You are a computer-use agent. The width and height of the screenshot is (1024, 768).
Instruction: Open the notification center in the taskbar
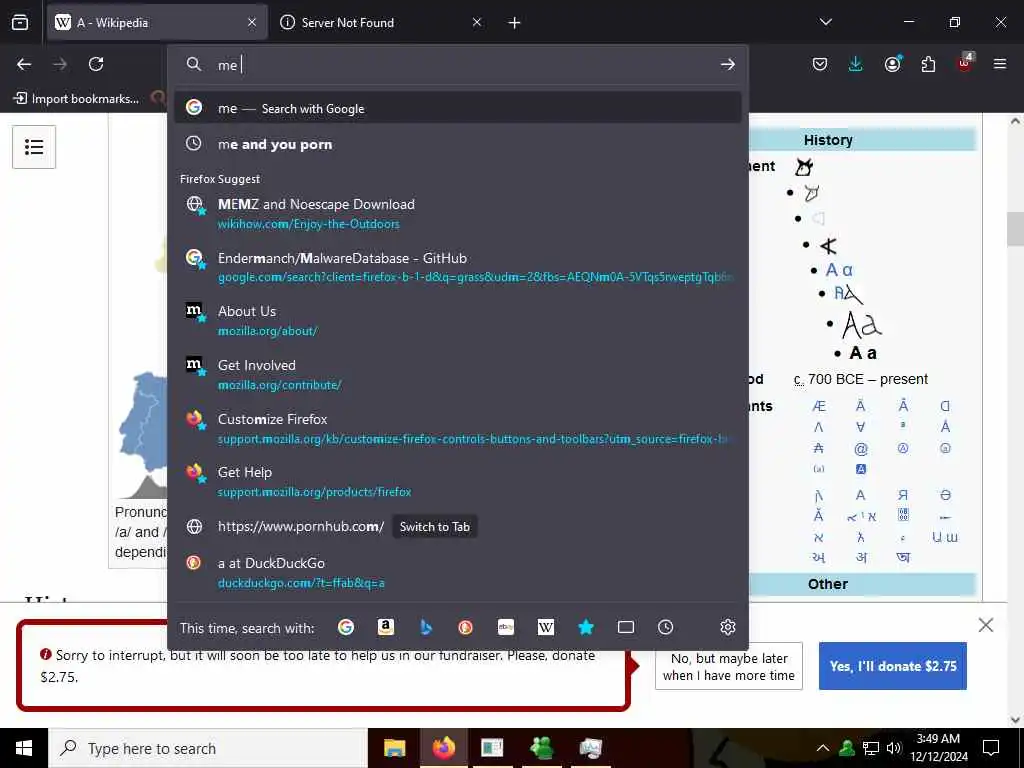(991, 748)
